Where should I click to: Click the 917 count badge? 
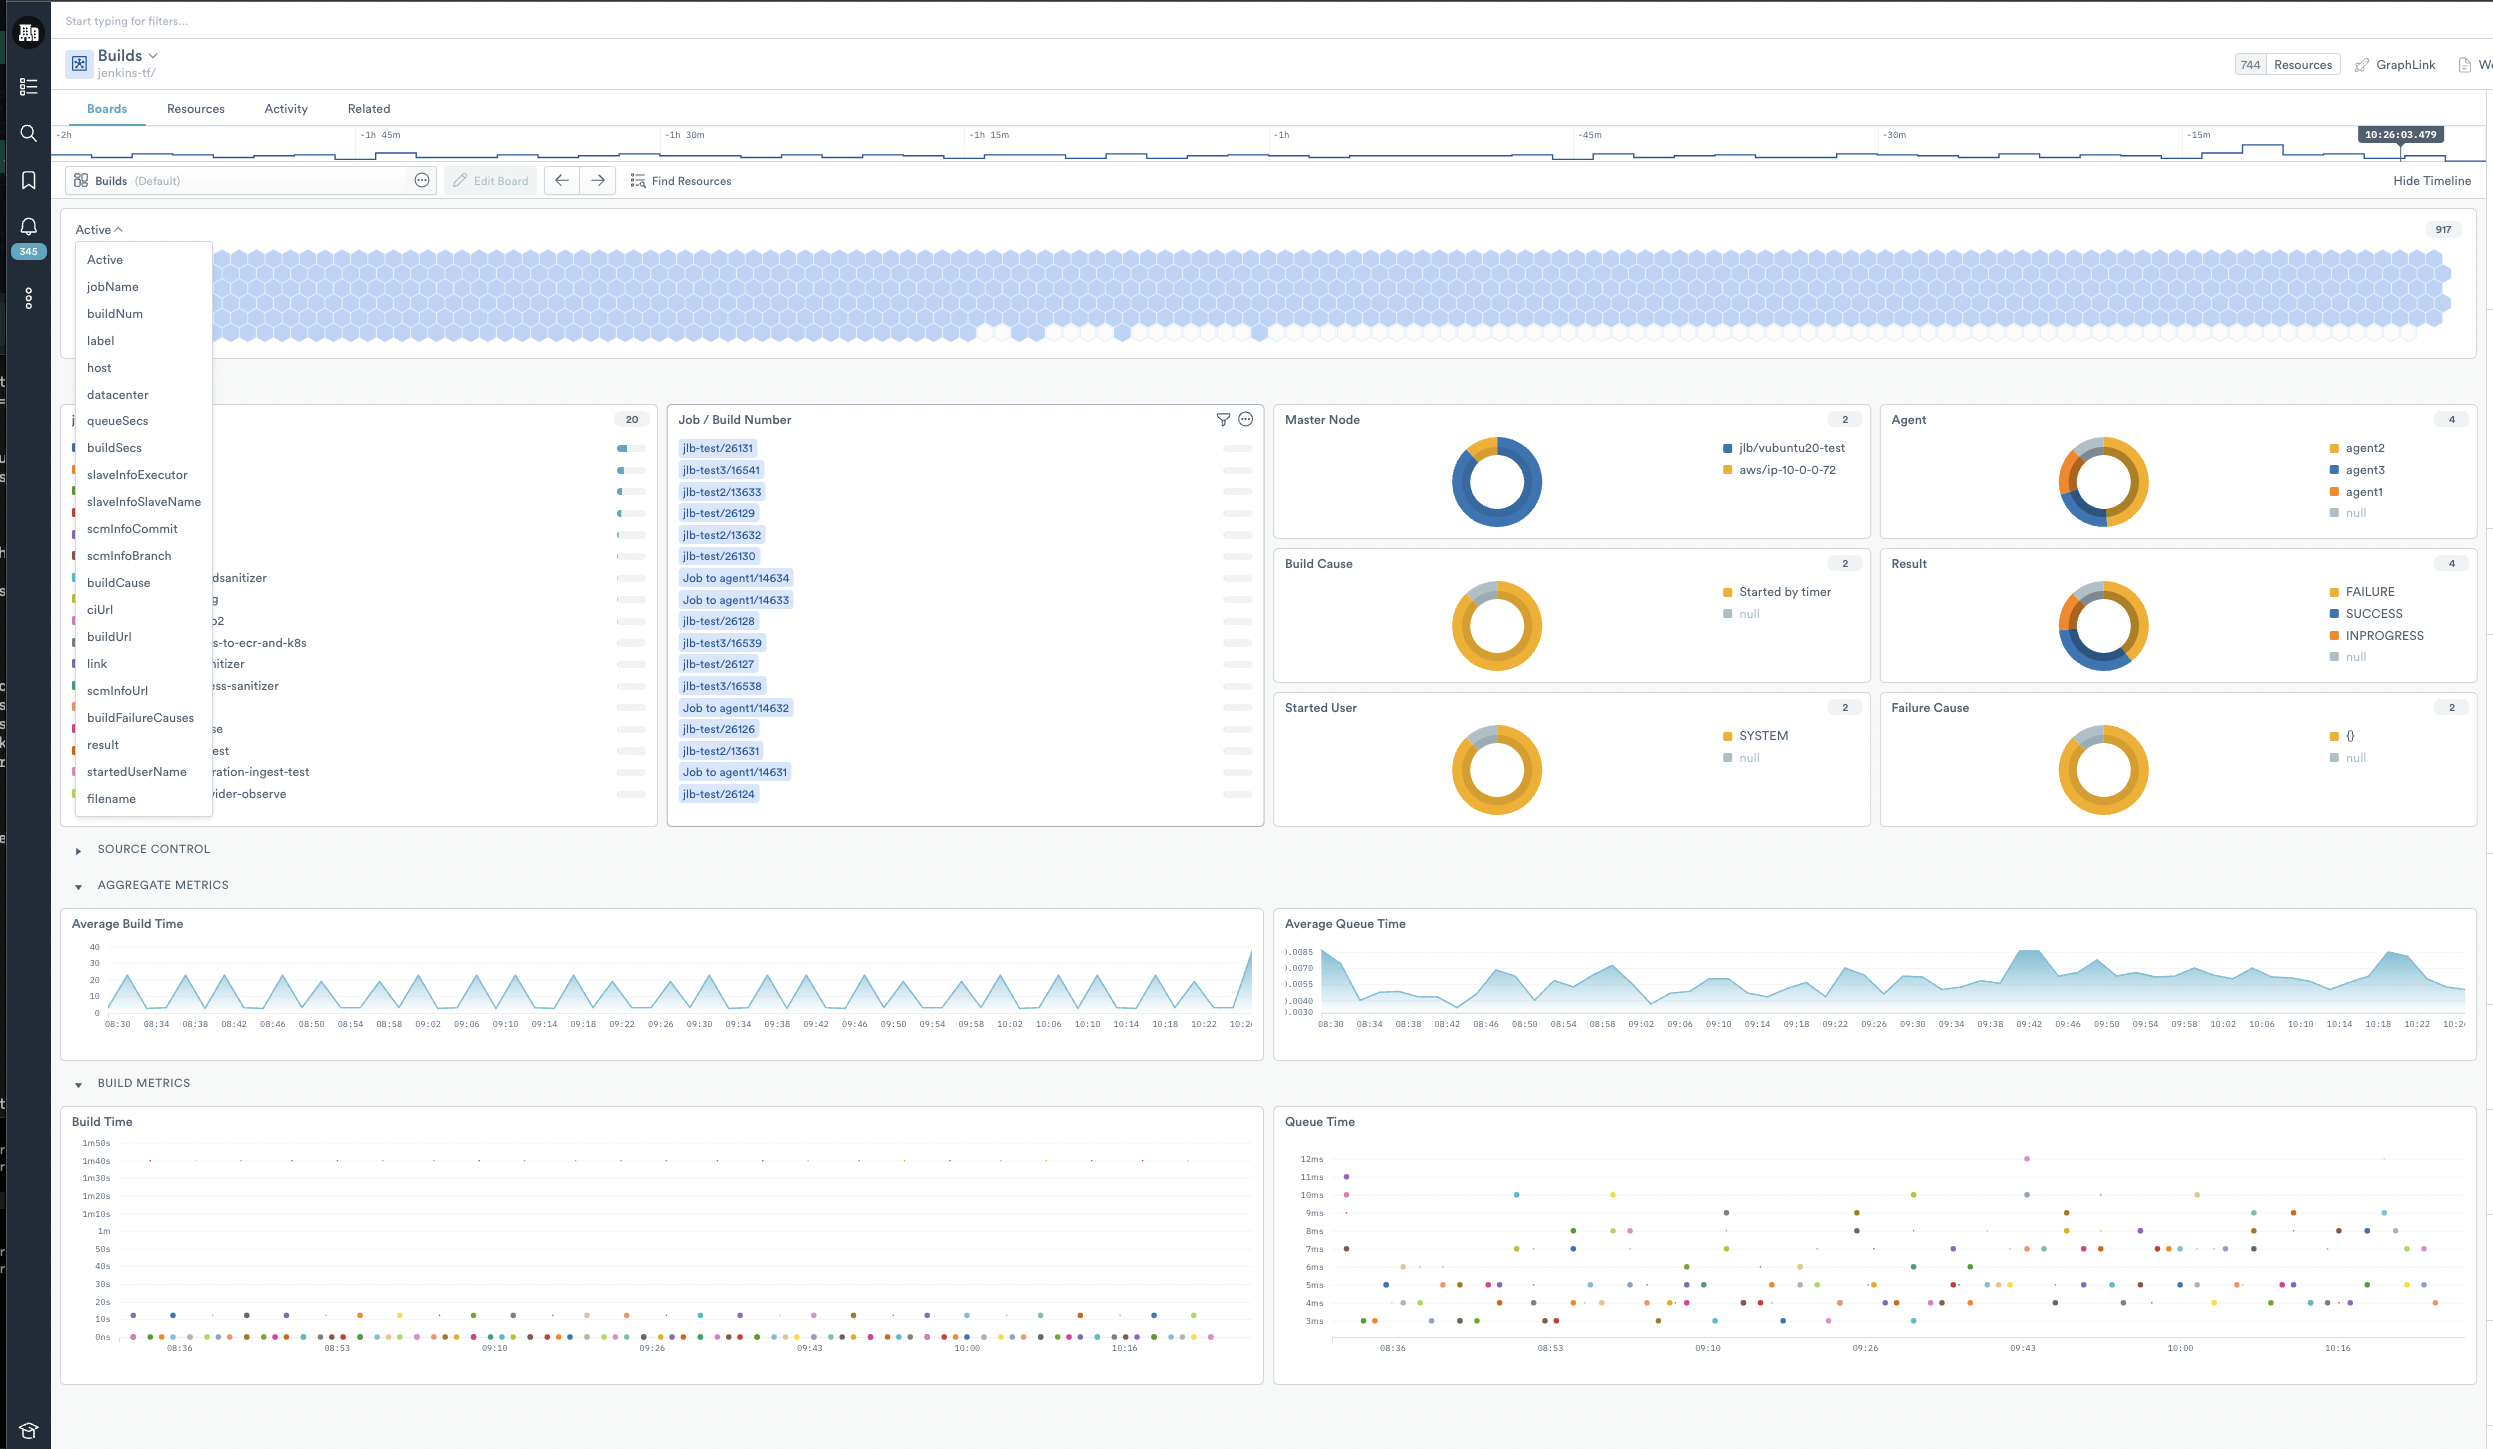(x=2443, y=230)
